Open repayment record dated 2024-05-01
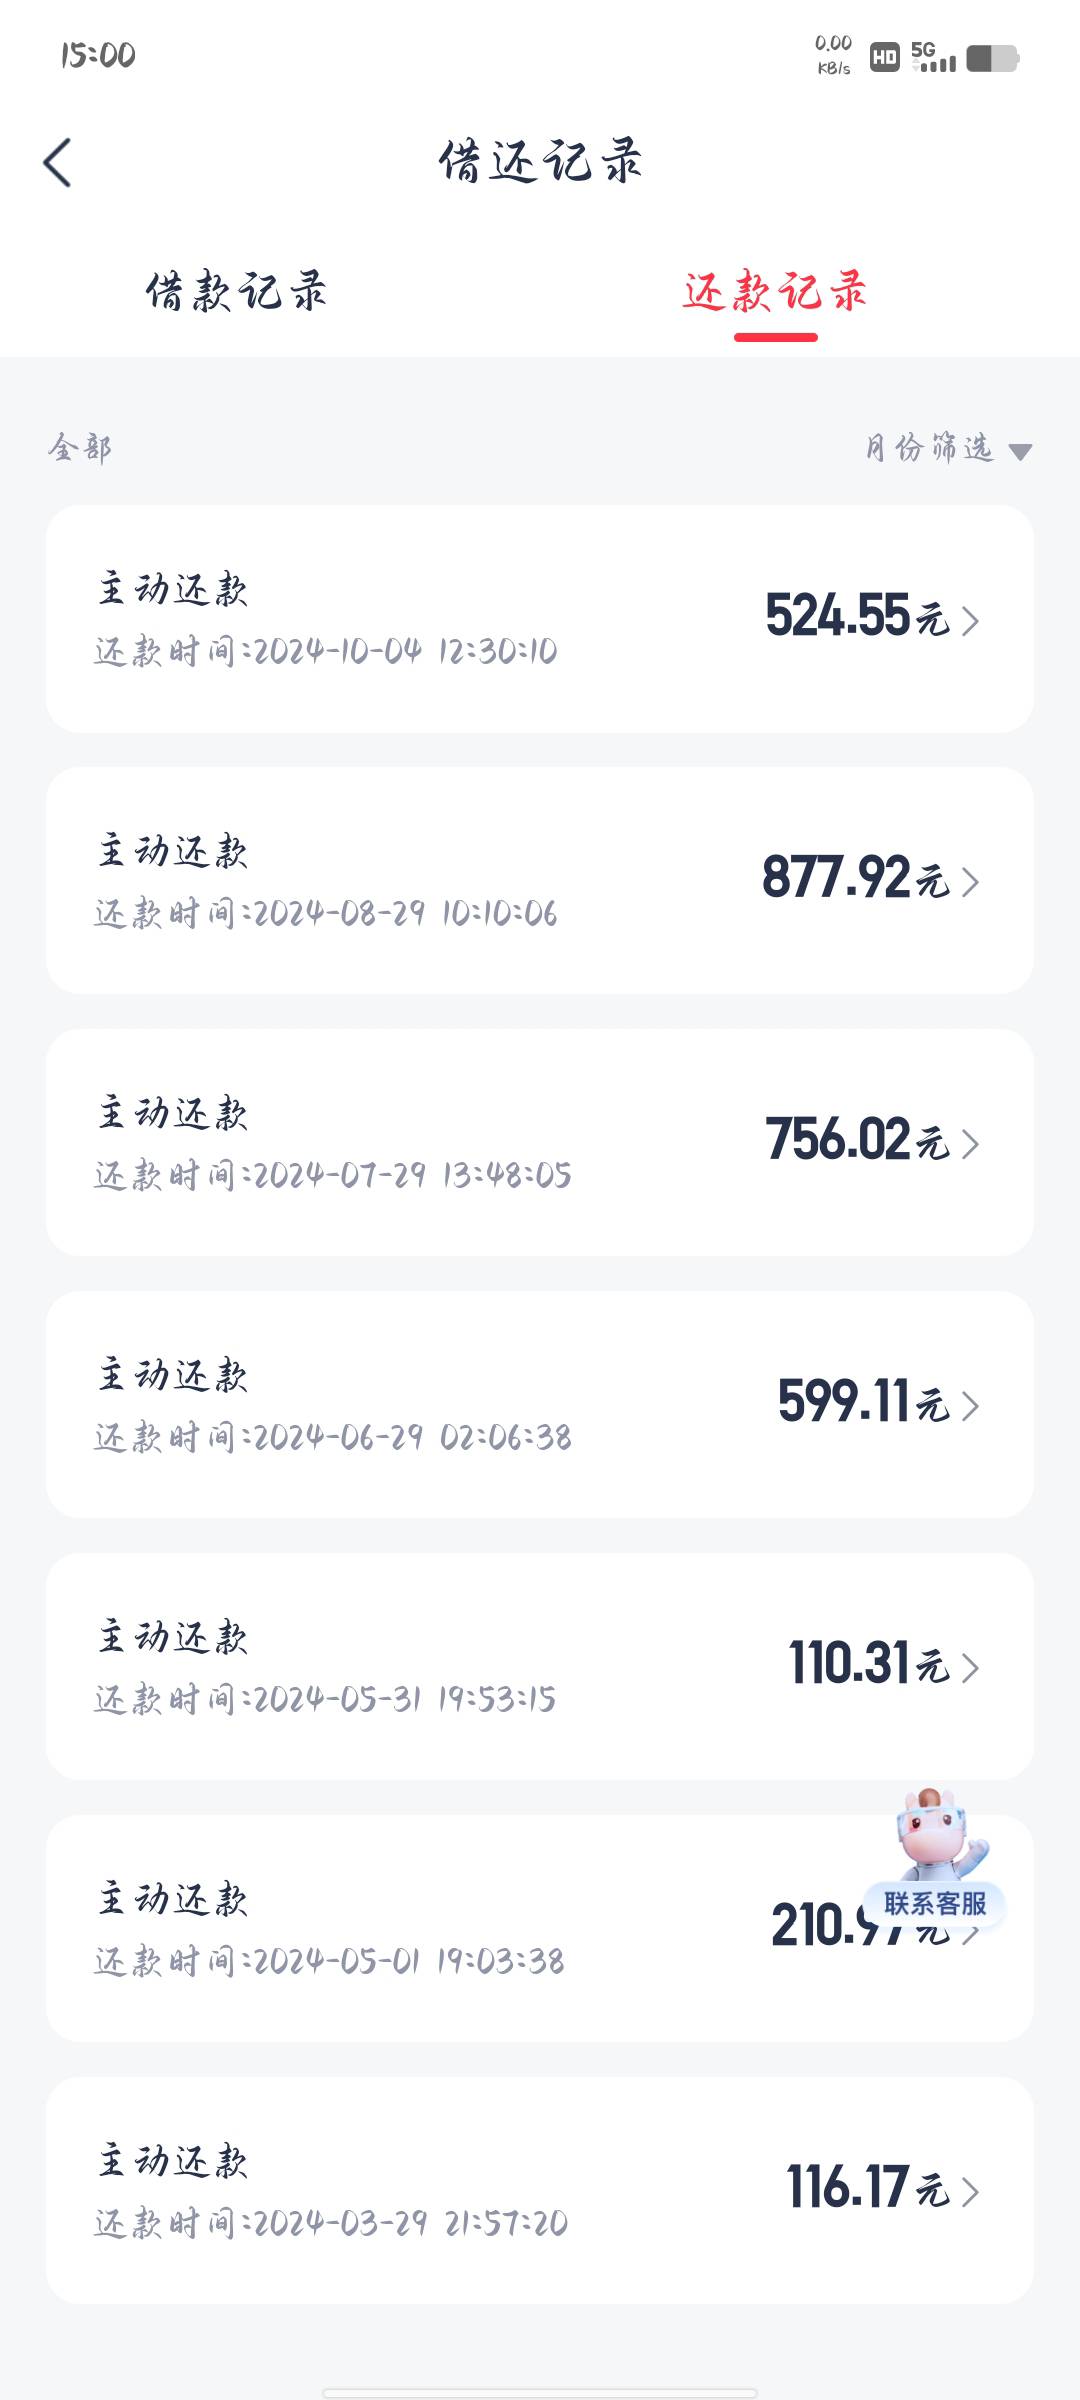Viewport: 1080px width, 2400px height. (x=540, y=1929)
